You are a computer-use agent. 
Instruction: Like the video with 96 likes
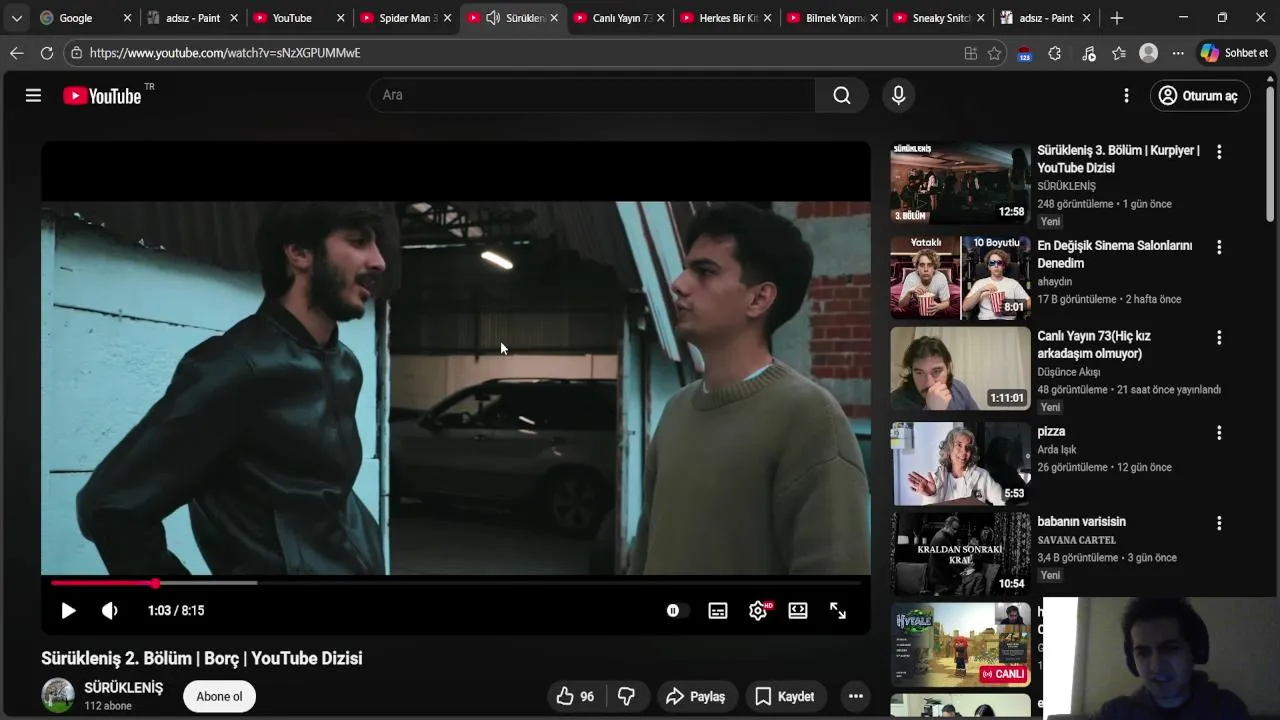(576, 696)
